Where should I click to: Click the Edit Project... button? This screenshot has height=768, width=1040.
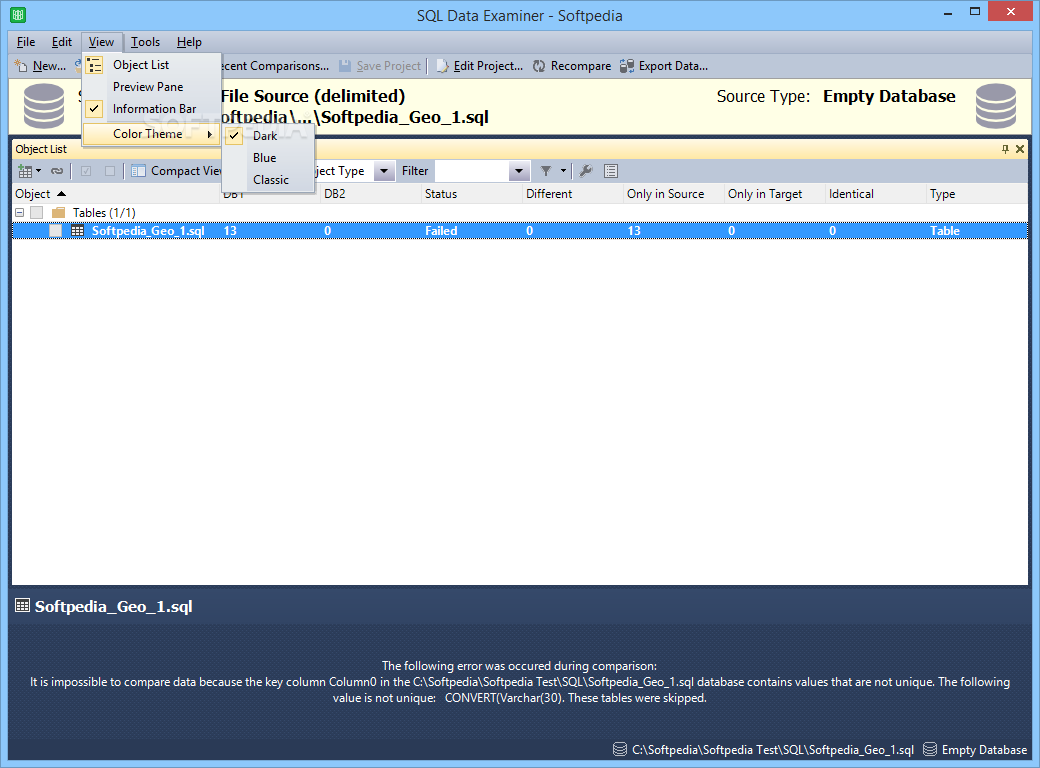(480, 66)
